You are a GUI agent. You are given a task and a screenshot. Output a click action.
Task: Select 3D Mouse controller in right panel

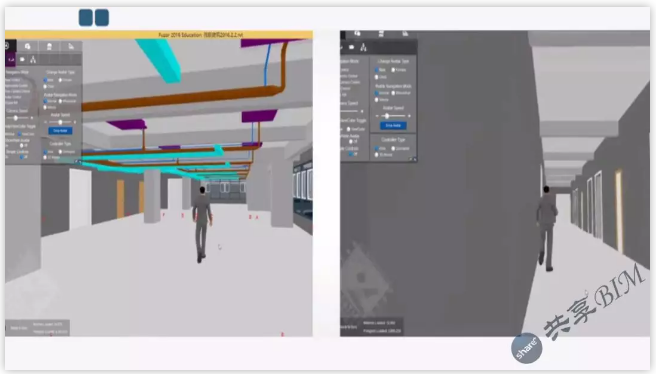point(376,155)
